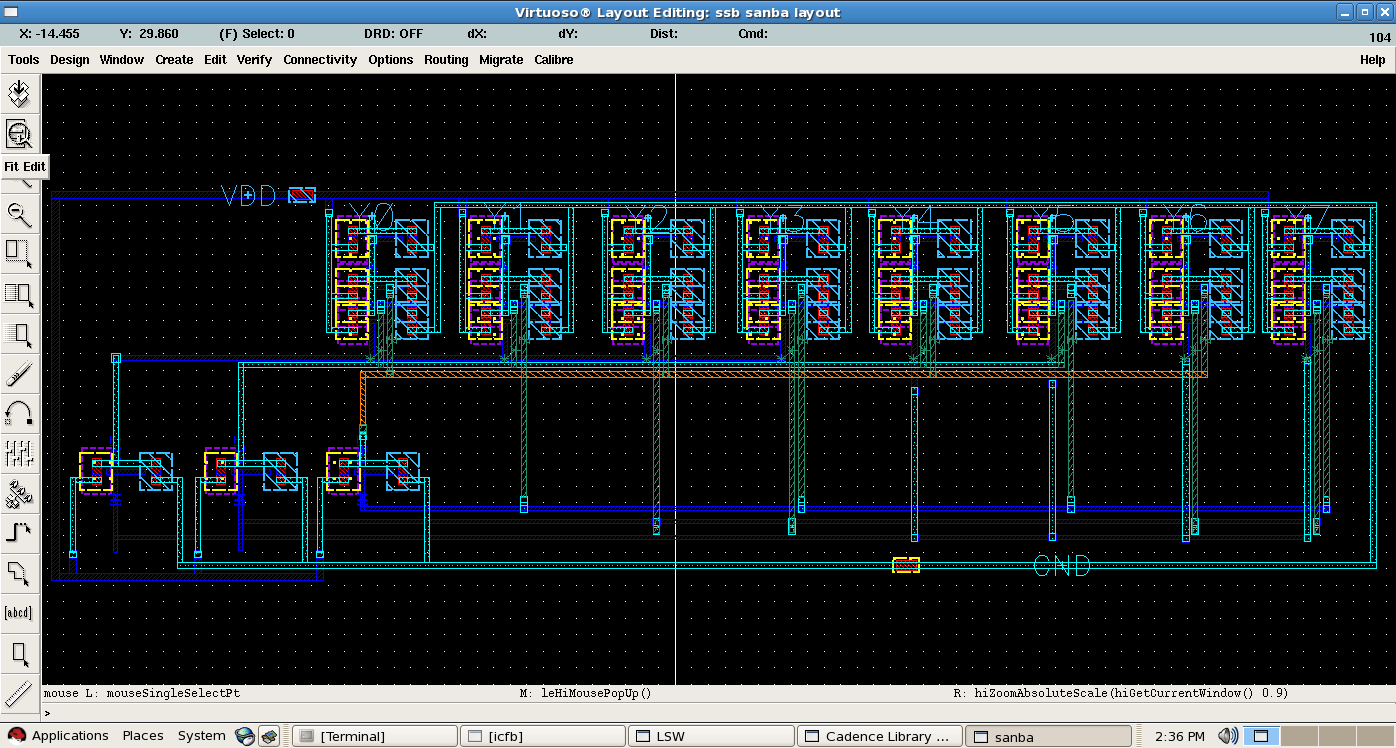Switch to Cadence Library taskbar window
Screen dimensions: 1396x748
click(879, 737)
